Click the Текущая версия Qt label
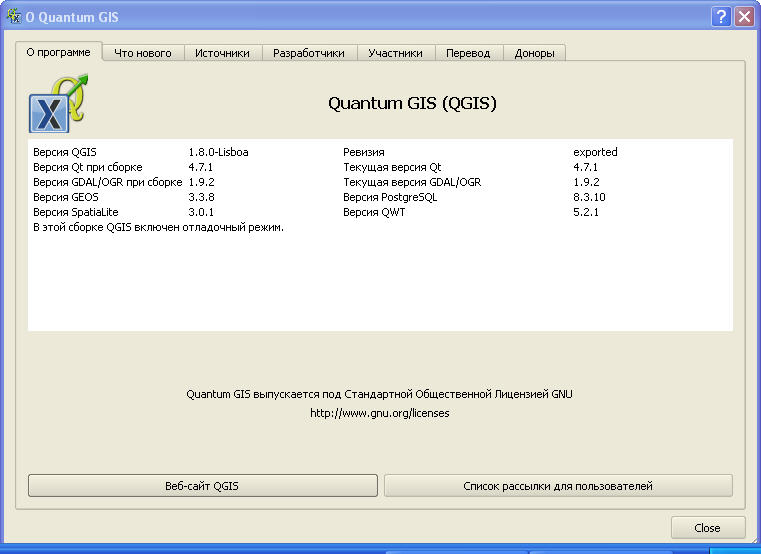This screenshot has width=761, height=554. (392, 167)
